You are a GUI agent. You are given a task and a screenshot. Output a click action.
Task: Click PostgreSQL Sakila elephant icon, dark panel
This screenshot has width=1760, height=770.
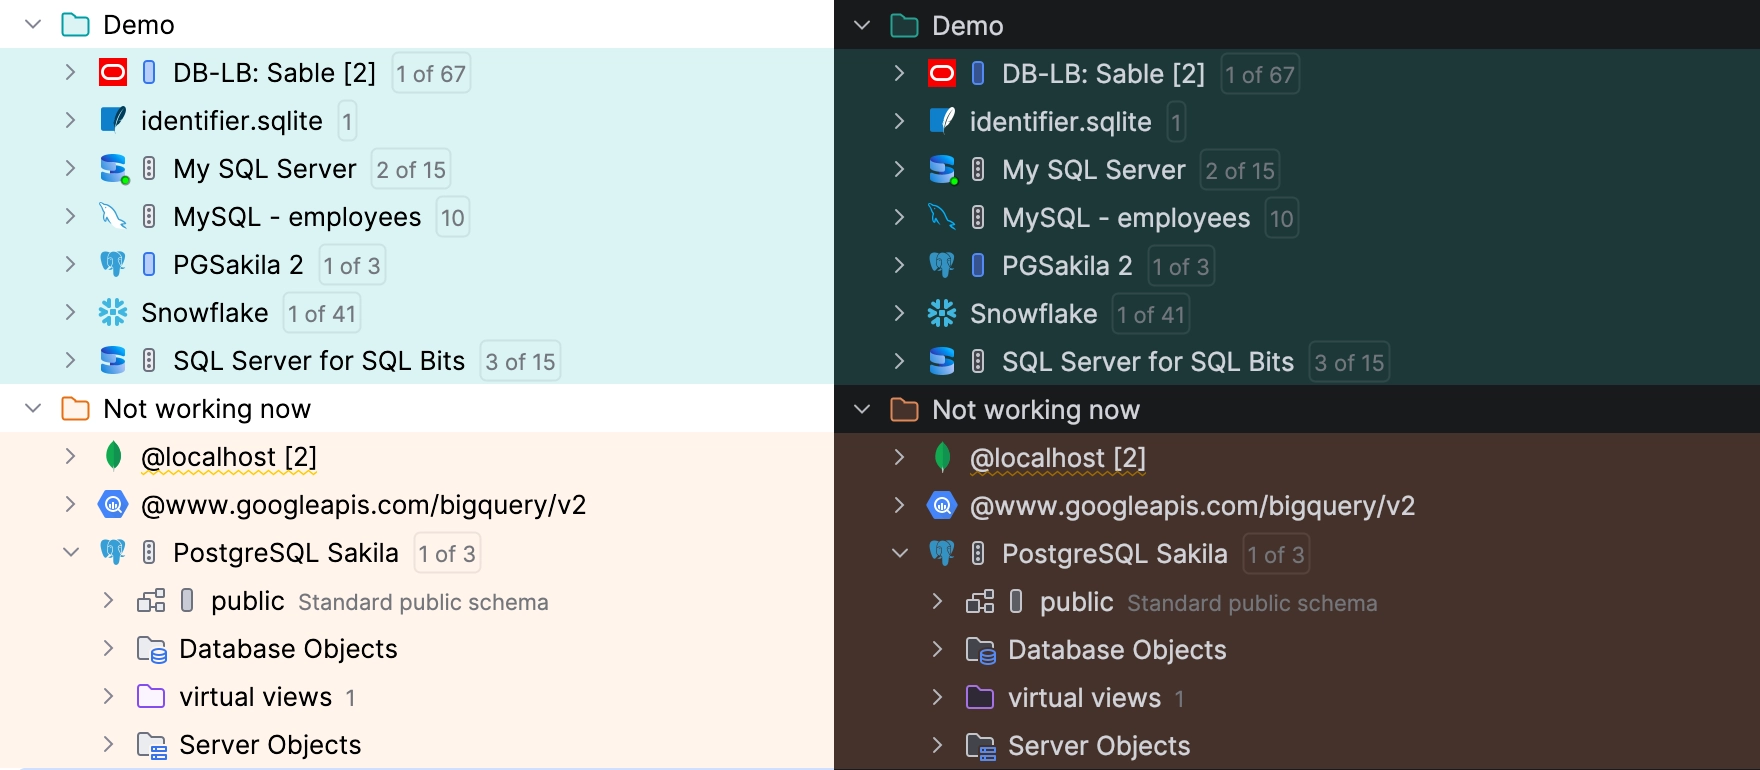942,553
